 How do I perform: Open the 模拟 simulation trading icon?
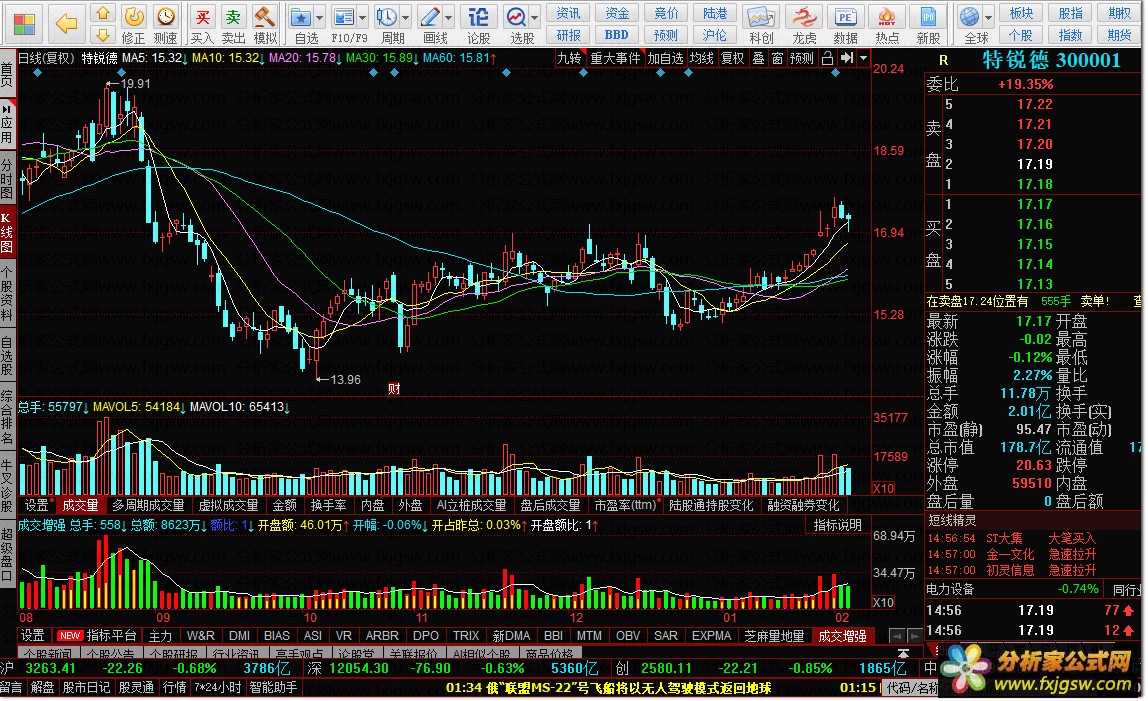coord(265,23)
